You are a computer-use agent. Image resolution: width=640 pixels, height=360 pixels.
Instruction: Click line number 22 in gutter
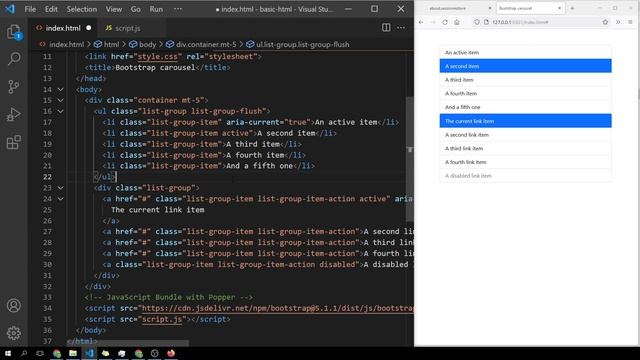point(47,177)
